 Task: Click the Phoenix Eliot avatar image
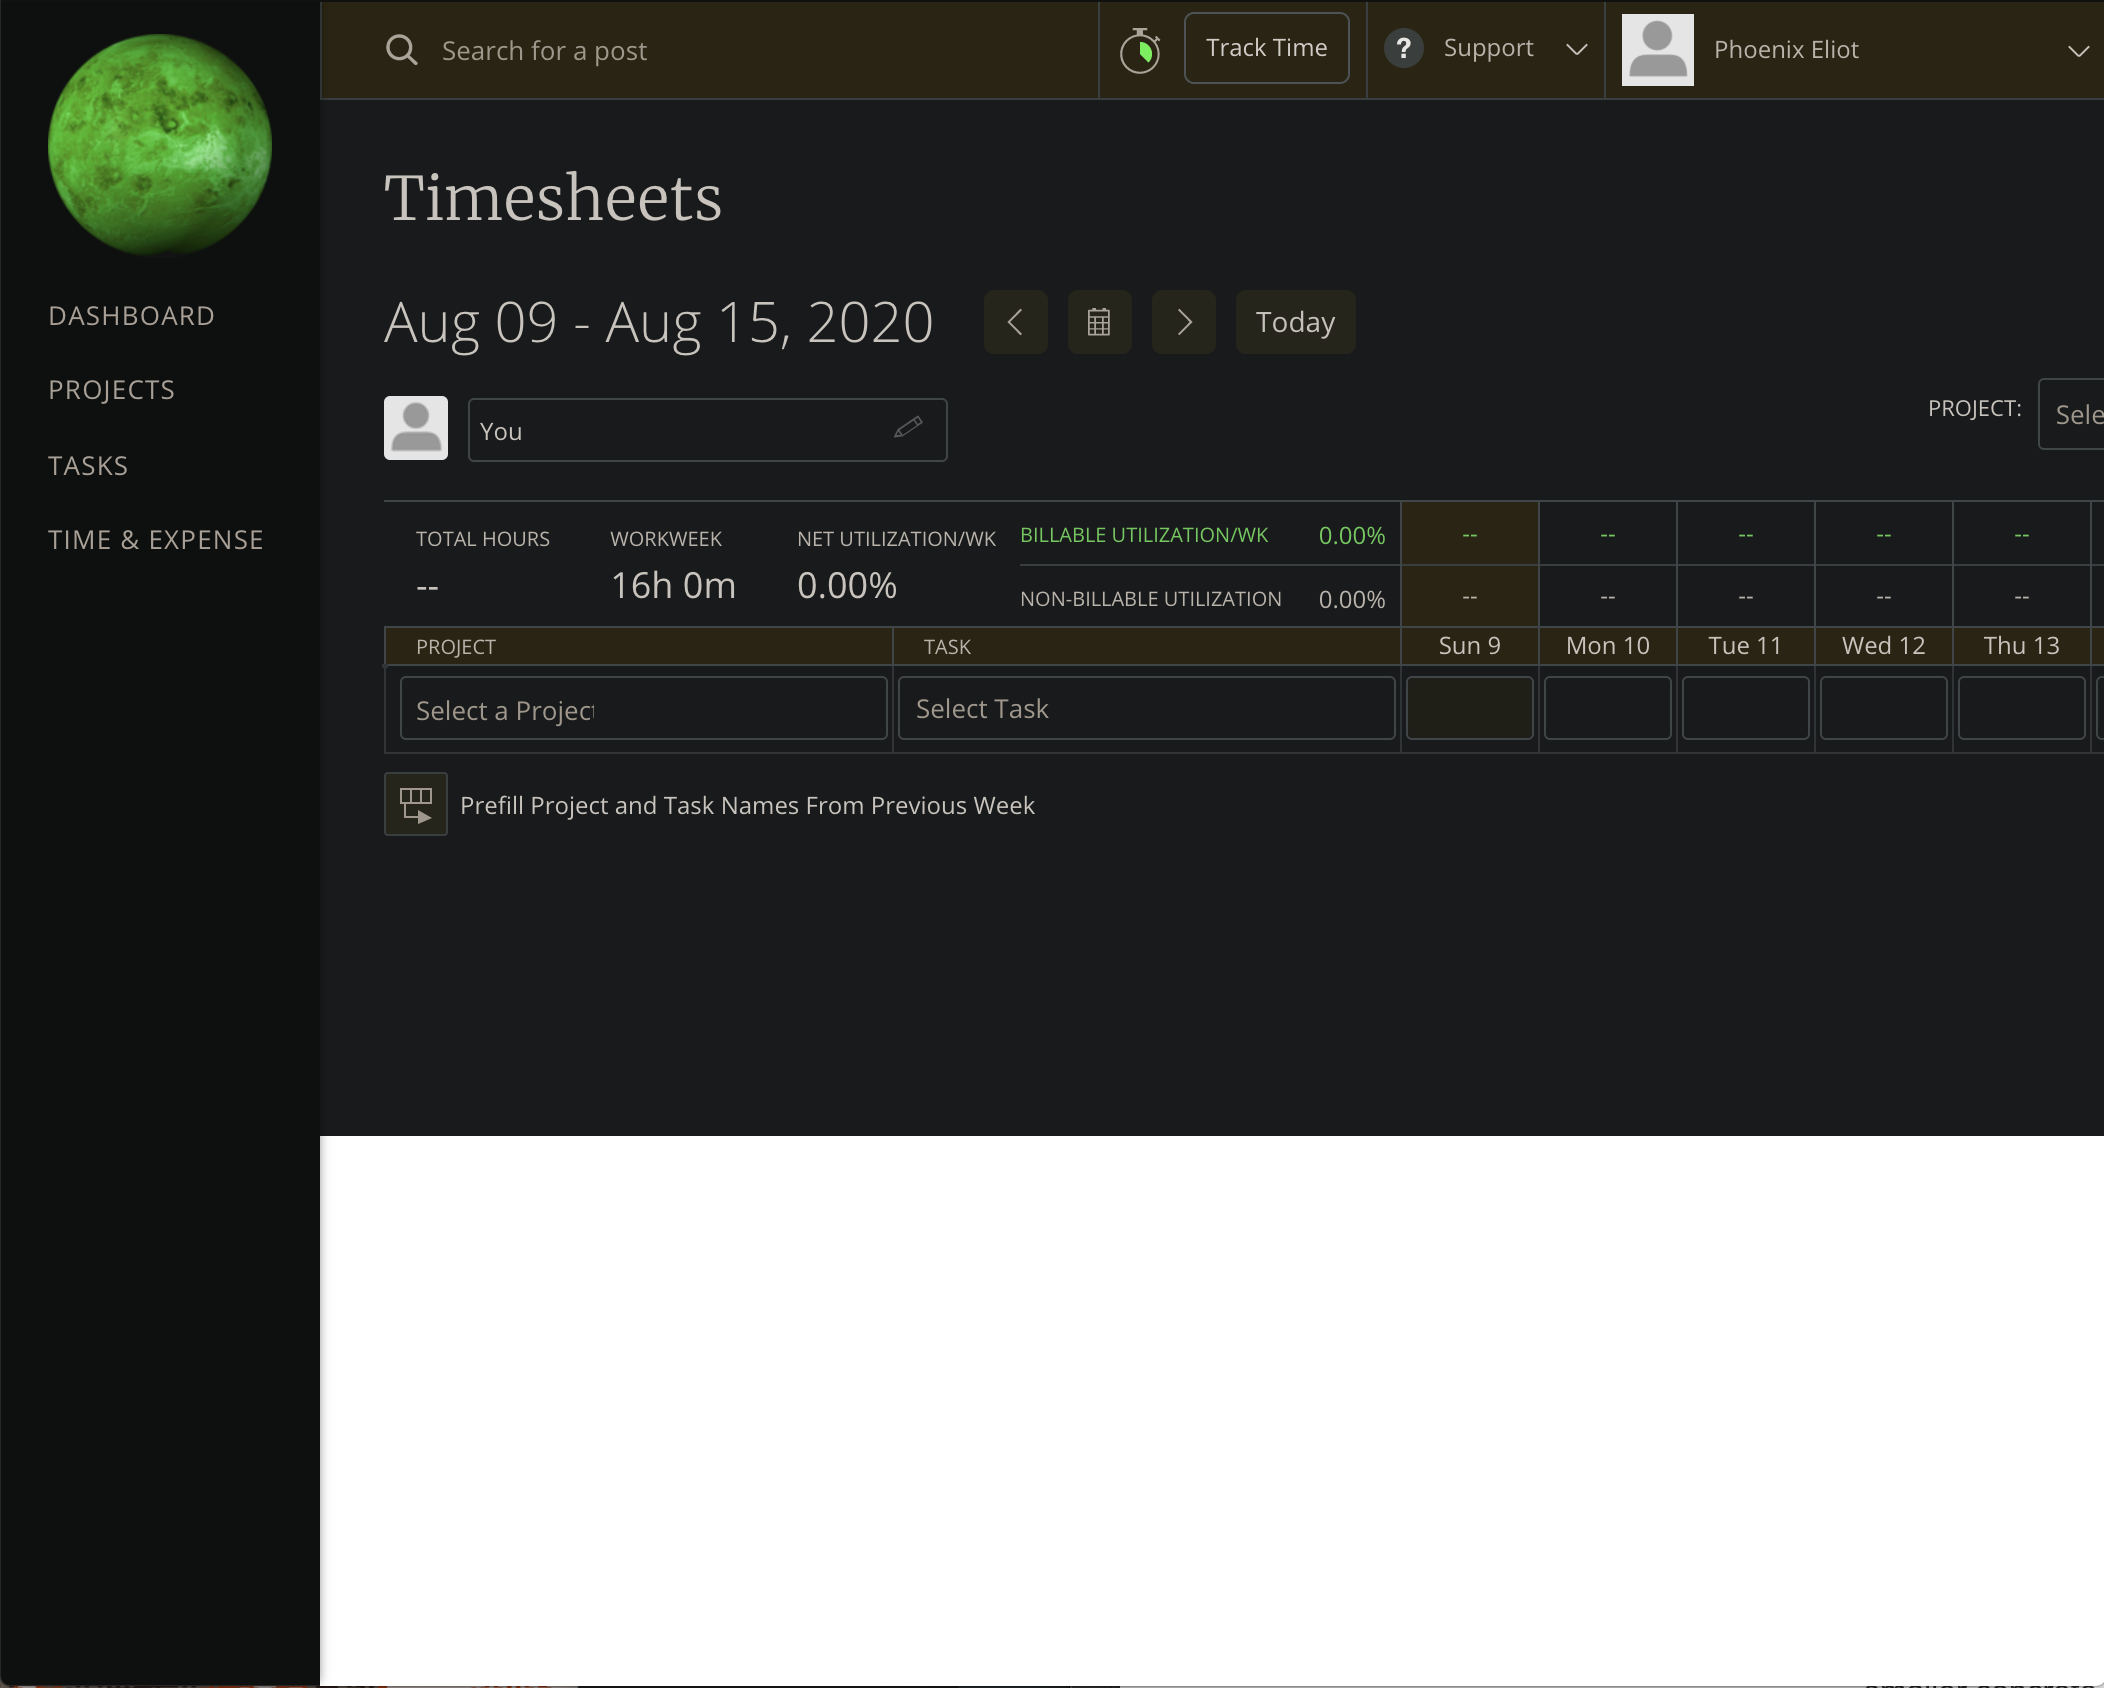click(x=1656, y=48)
